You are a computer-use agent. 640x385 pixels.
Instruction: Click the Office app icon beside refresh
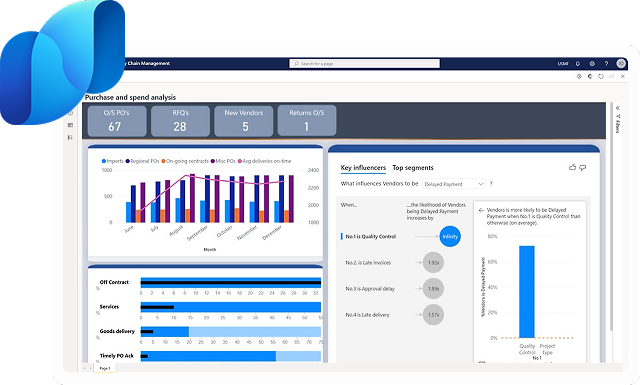pyautogui.click(x=590, y=76)
